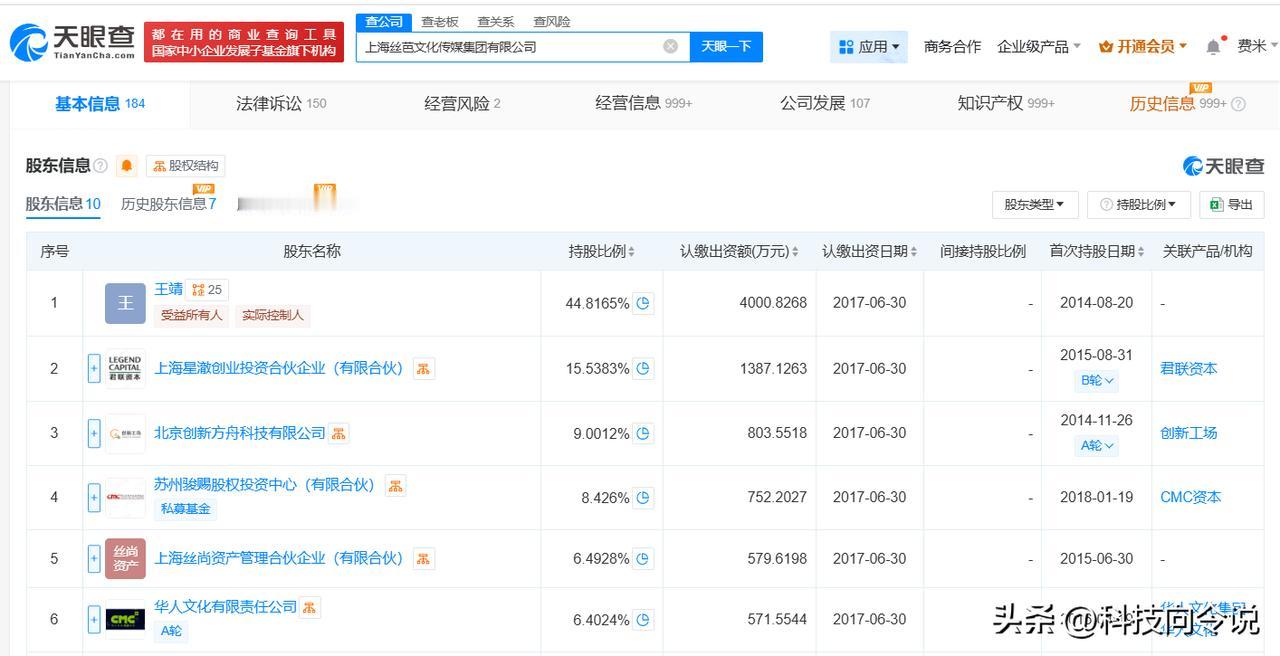Click the 创新工场 logo thumbnail
The width and height of the screenshot is (1280, 656).
pos(125,433)
